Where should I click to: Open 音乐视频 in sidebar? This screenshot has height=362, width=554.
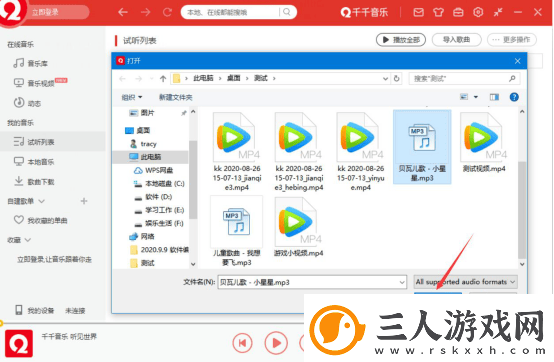(41, 83)
